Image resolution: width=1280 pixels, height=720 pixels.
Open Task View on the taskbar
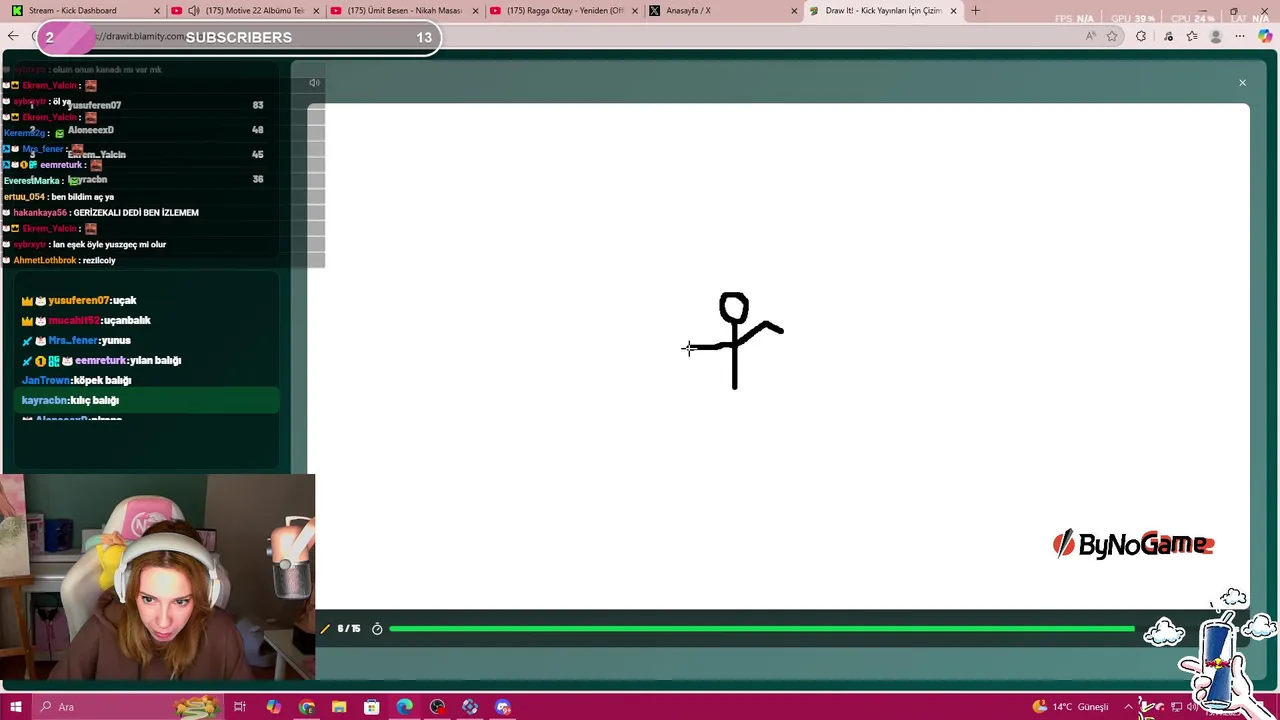pyautogui.click(x=240, y=707)
